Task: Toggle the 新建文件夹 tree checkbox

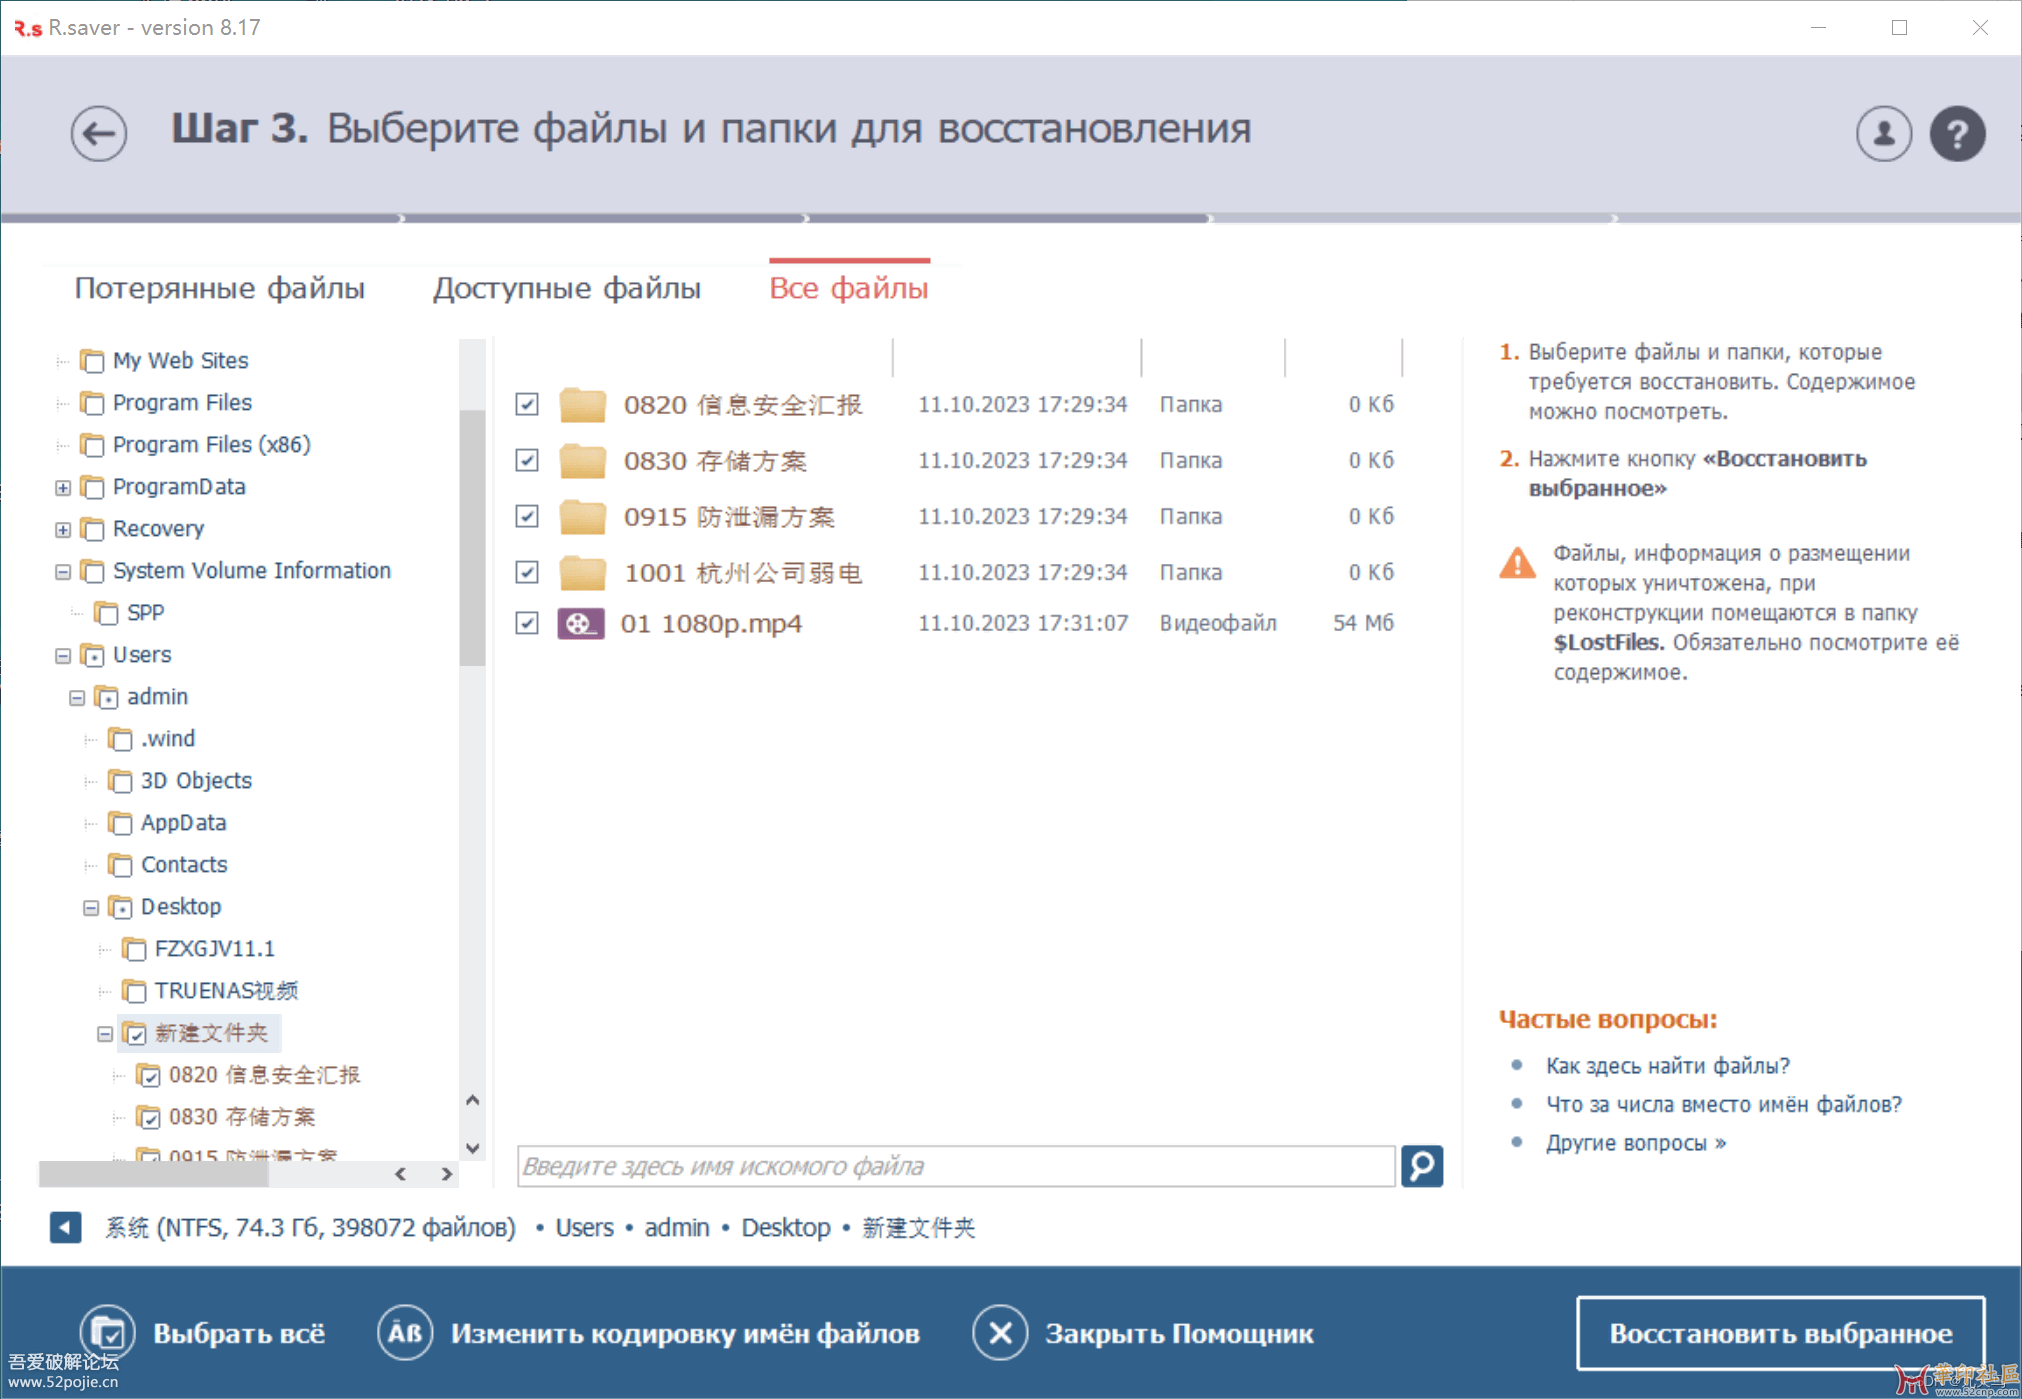Action: tap(136, 1033)
